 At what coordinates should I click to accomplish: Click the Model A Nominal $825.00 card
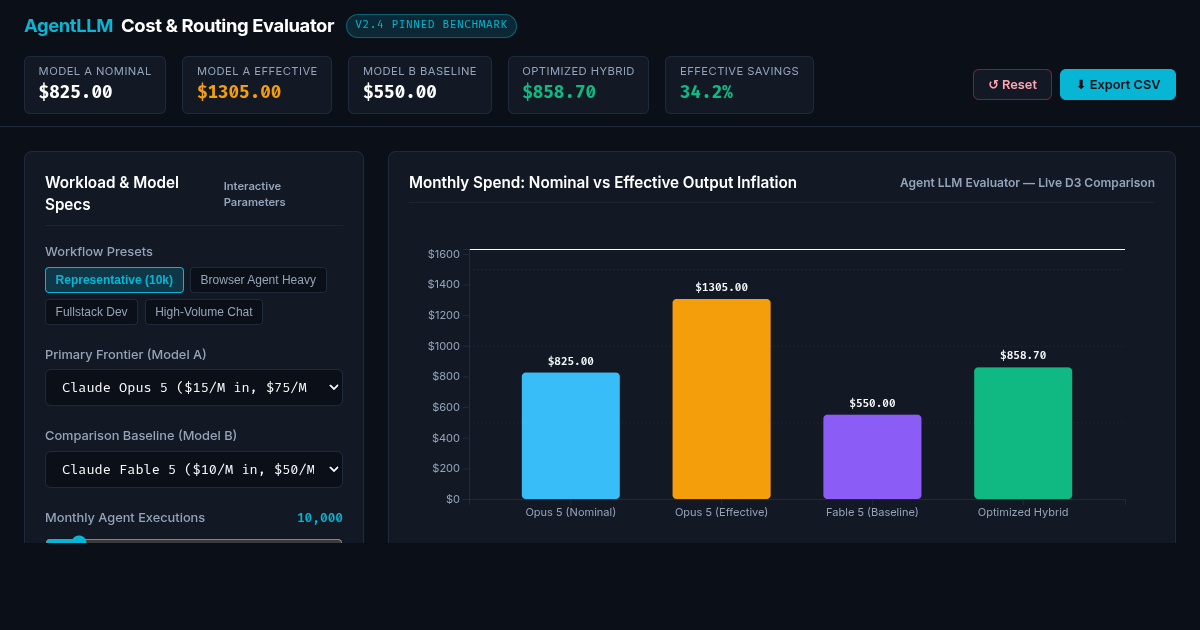click(95, 84)
